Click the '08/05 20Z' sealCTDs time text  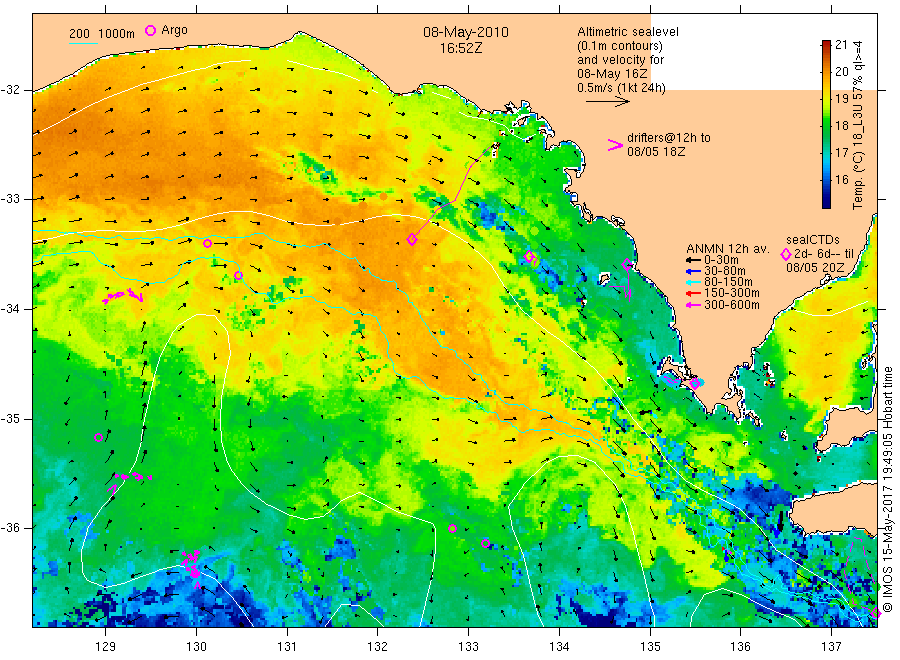tap(815, 268)
